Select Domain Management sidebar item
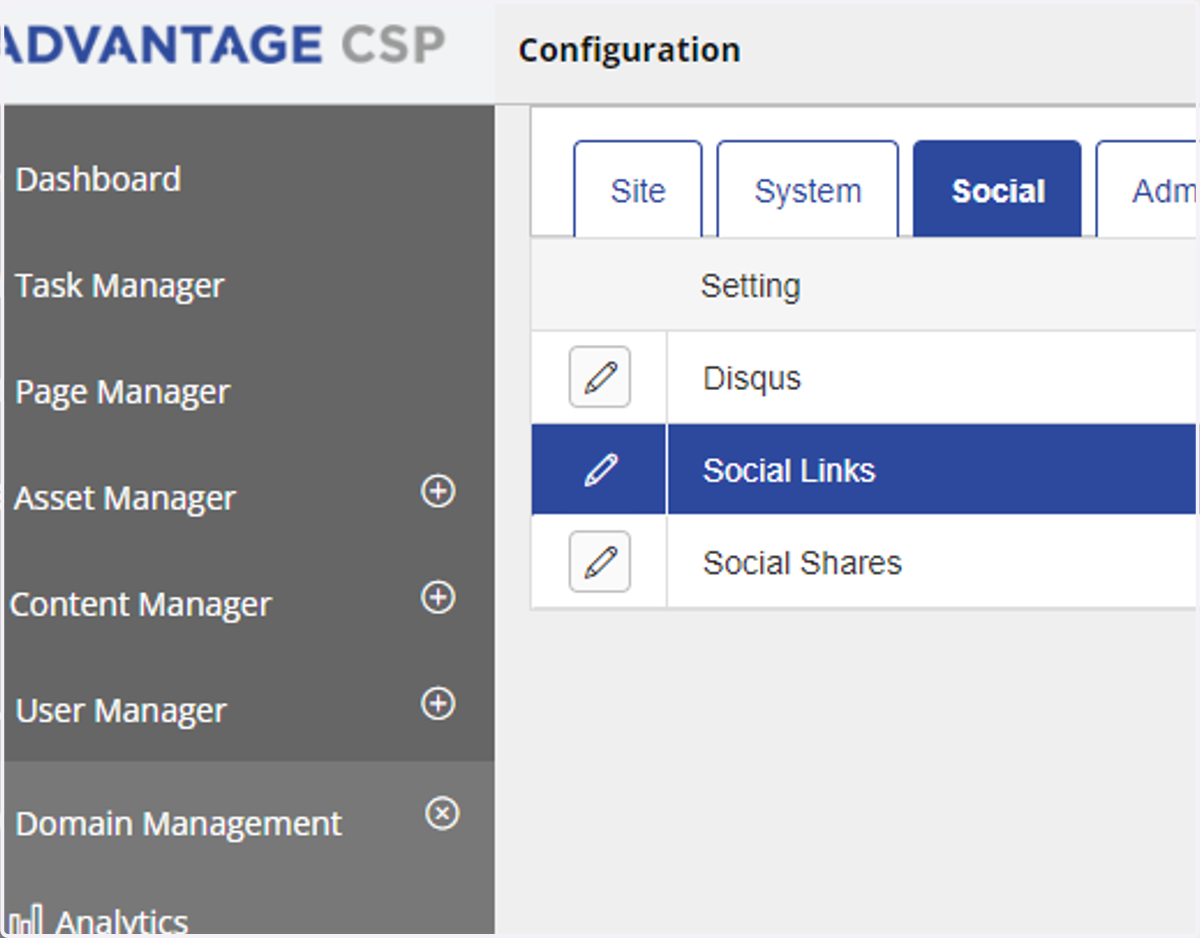1200x938 pixels. click(179, 824)
